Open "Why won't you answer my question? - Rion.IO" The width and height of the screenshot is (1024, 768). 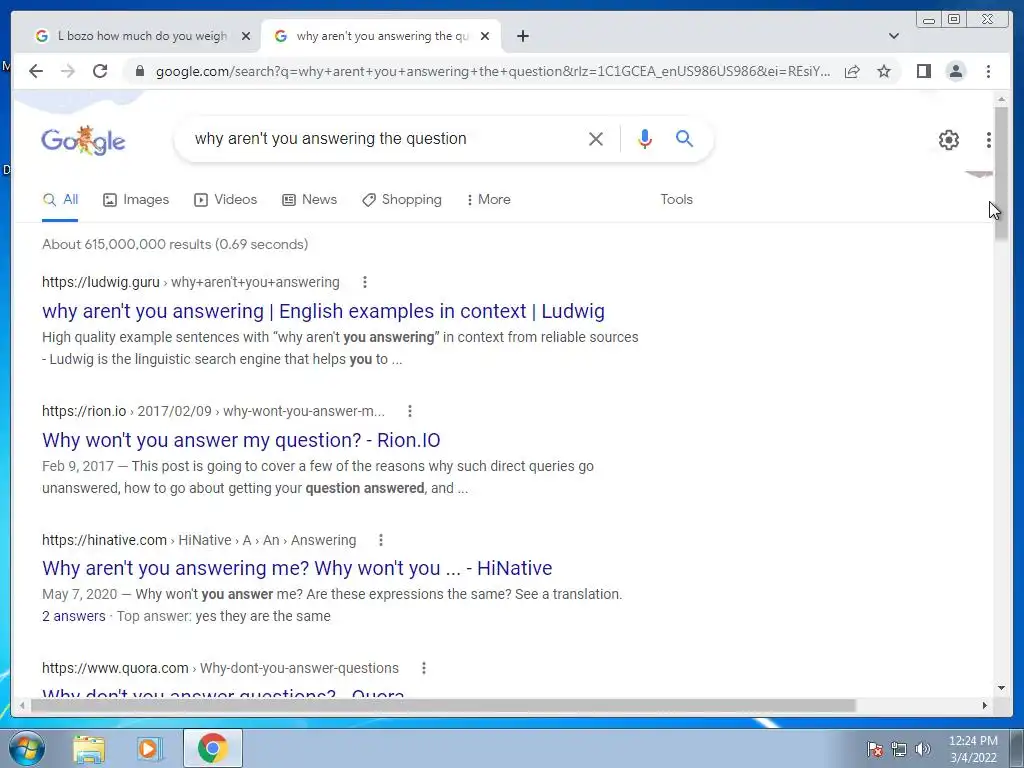241,440
